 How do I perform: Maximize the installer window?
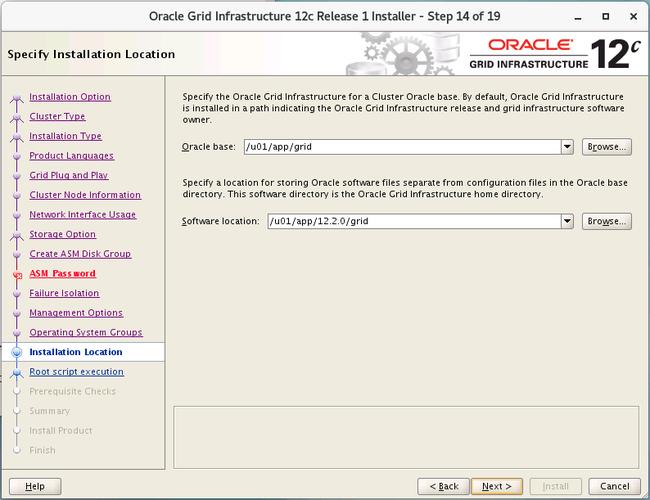point(606,17)
